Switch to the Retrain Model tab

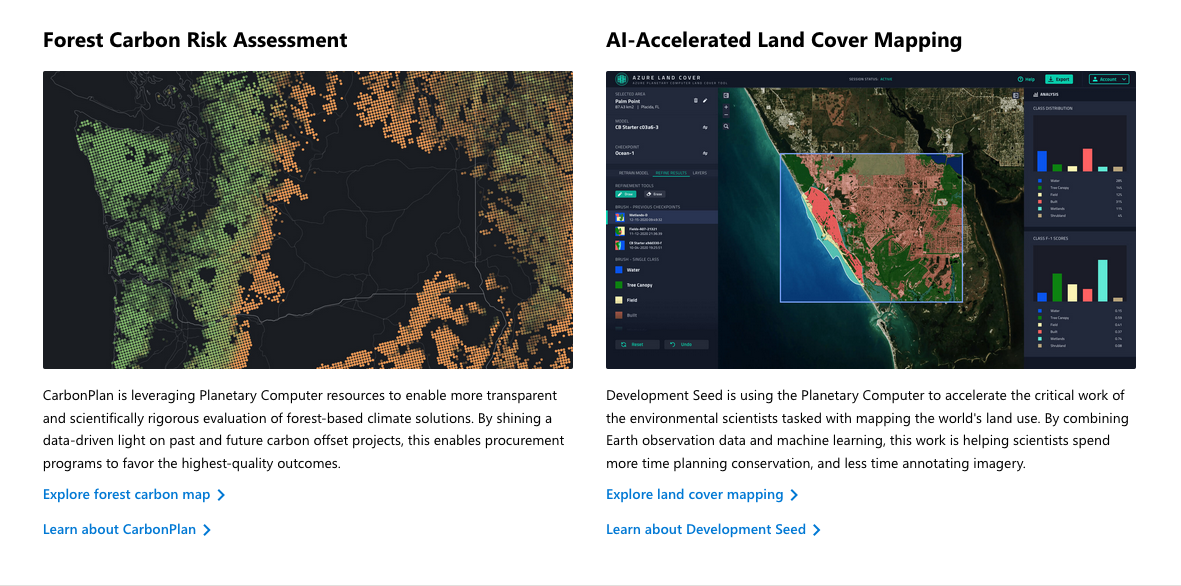click(633, 173)
